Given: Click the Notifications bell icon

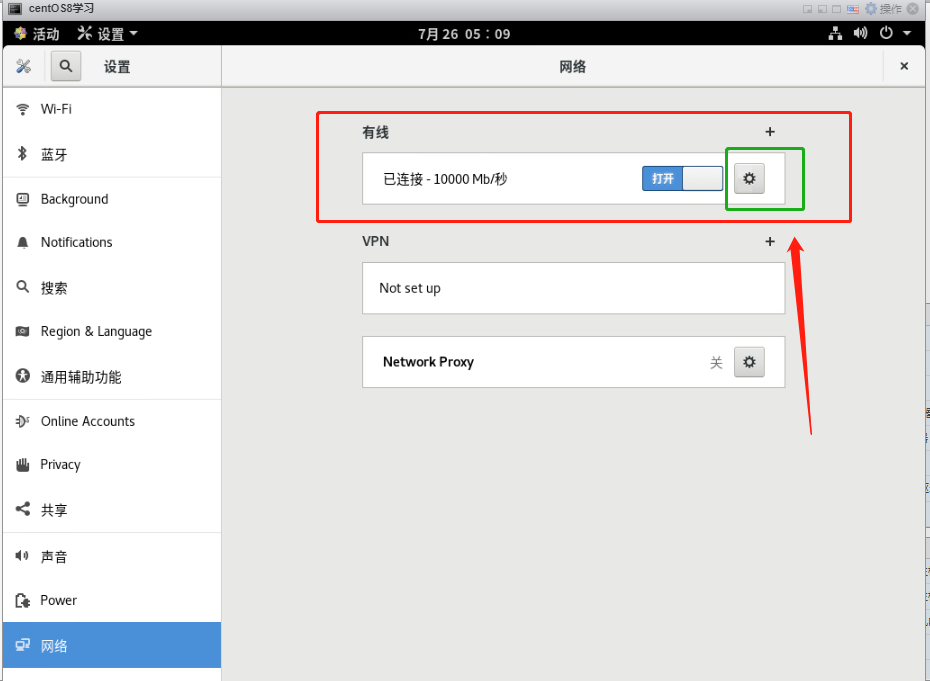Looking at the screenshot, I should (x=23, y=243).
